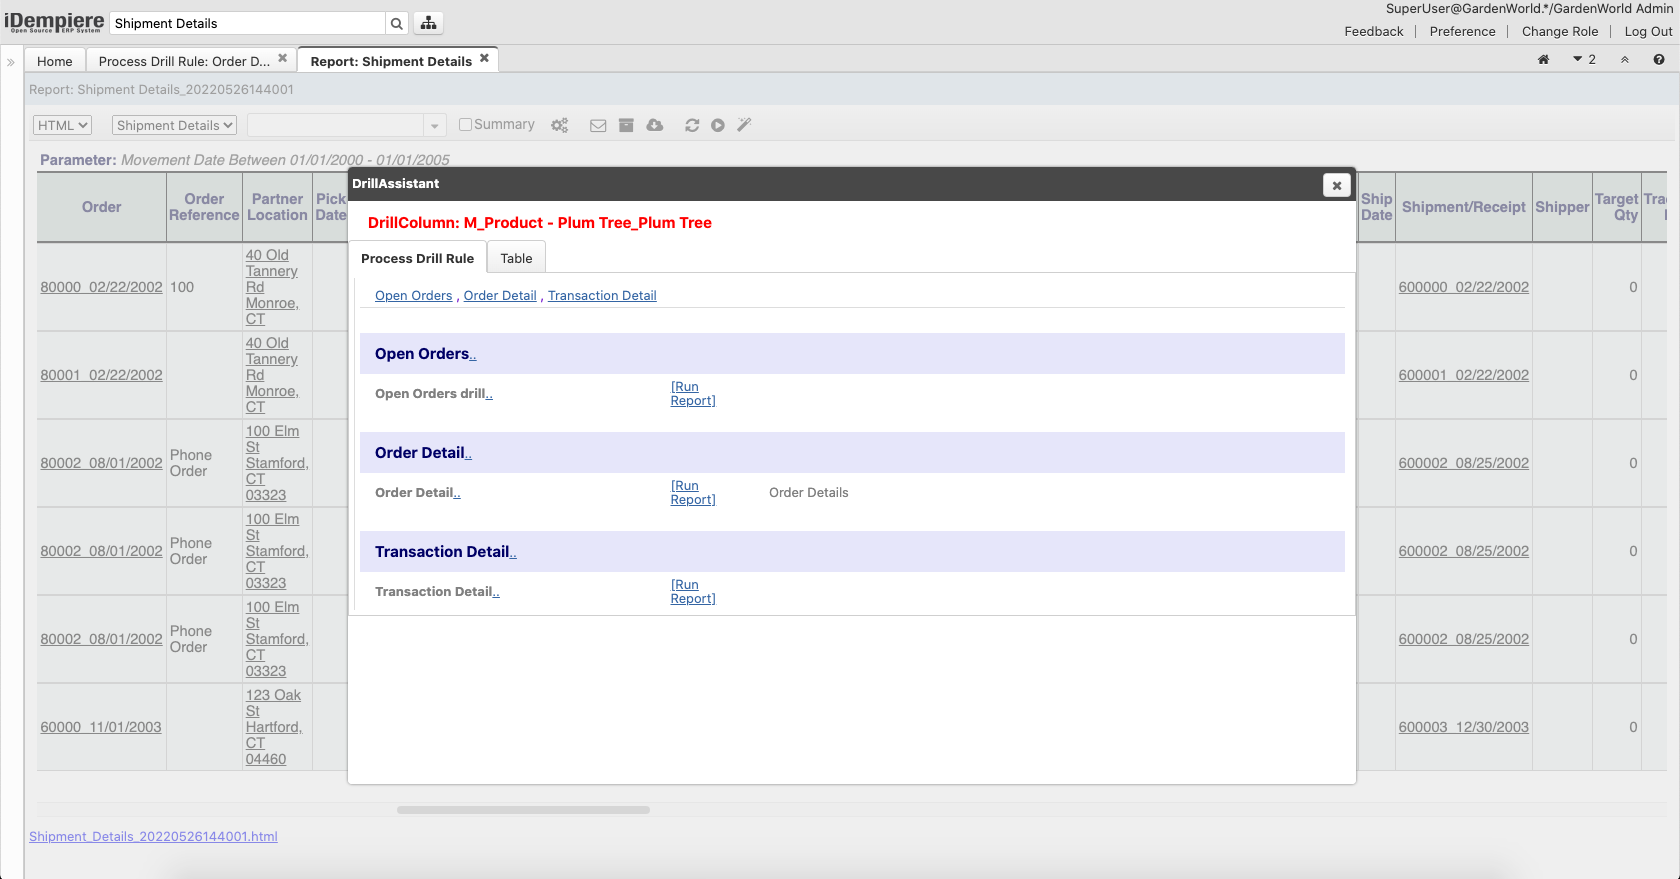Image resolution: width=1680 pixels, height=879 pixels.
Task: Click the home icon in tab bar
Action: coord(1543,60)
